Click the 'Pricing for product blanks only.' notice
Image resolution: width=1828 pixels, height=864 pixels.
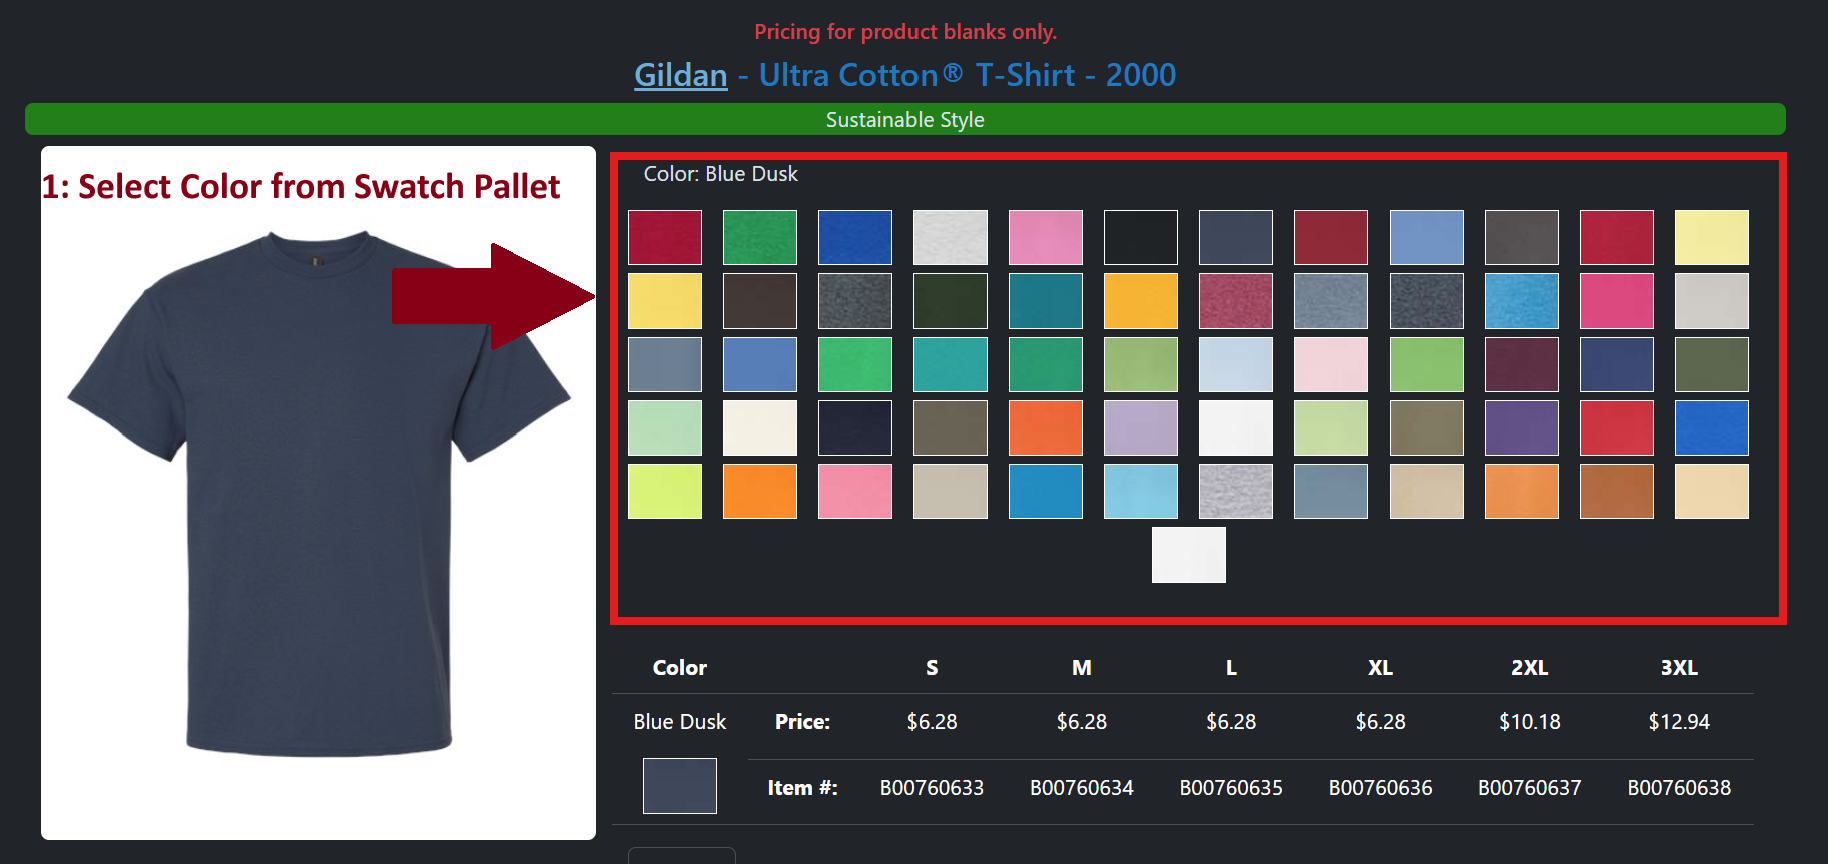(x=905, y=32)
